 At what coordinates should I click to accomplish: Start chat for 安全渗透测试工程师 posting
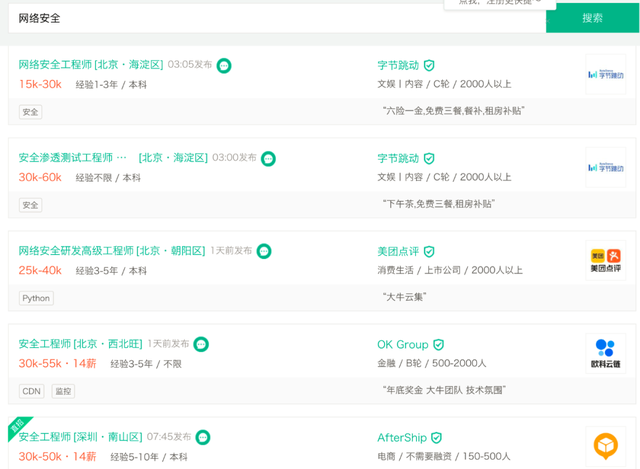[x=268, y=158]
